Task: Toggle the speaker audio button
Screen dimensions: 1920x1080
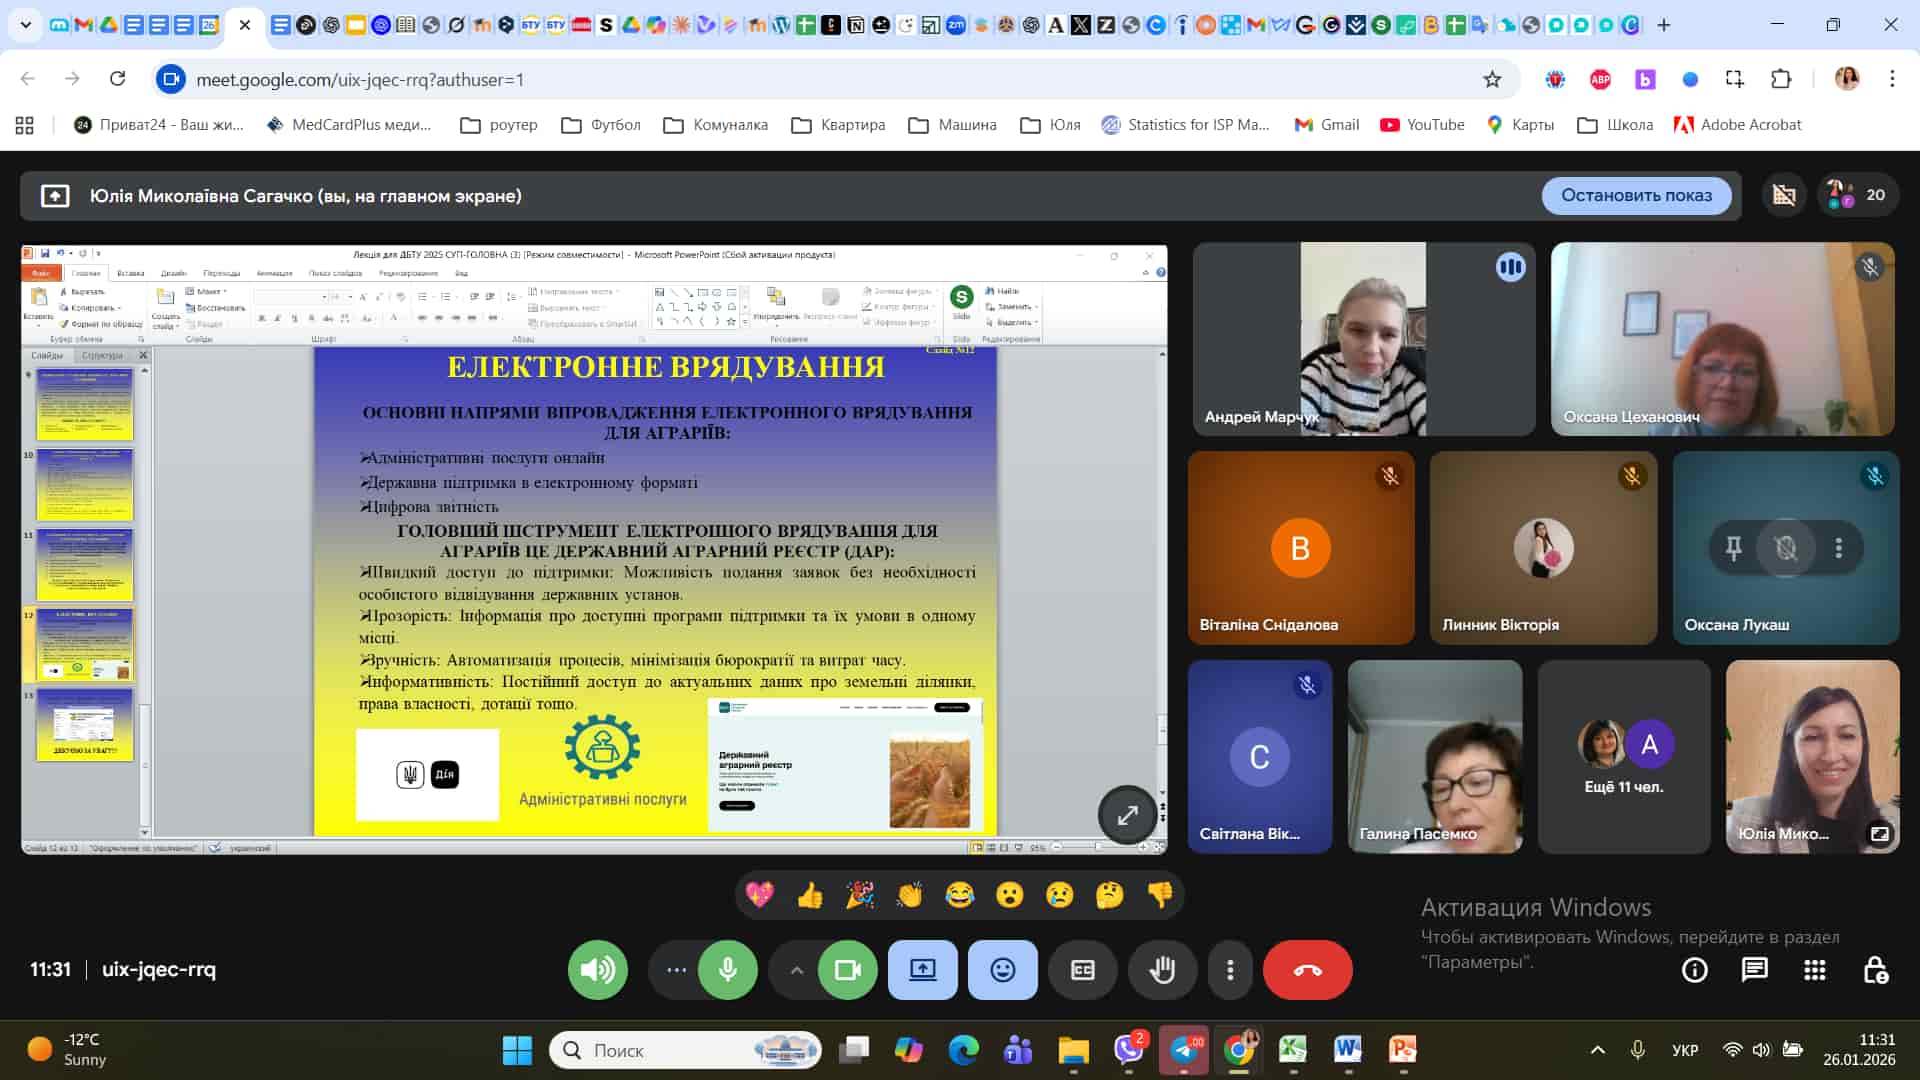Action: coord(597,970)
